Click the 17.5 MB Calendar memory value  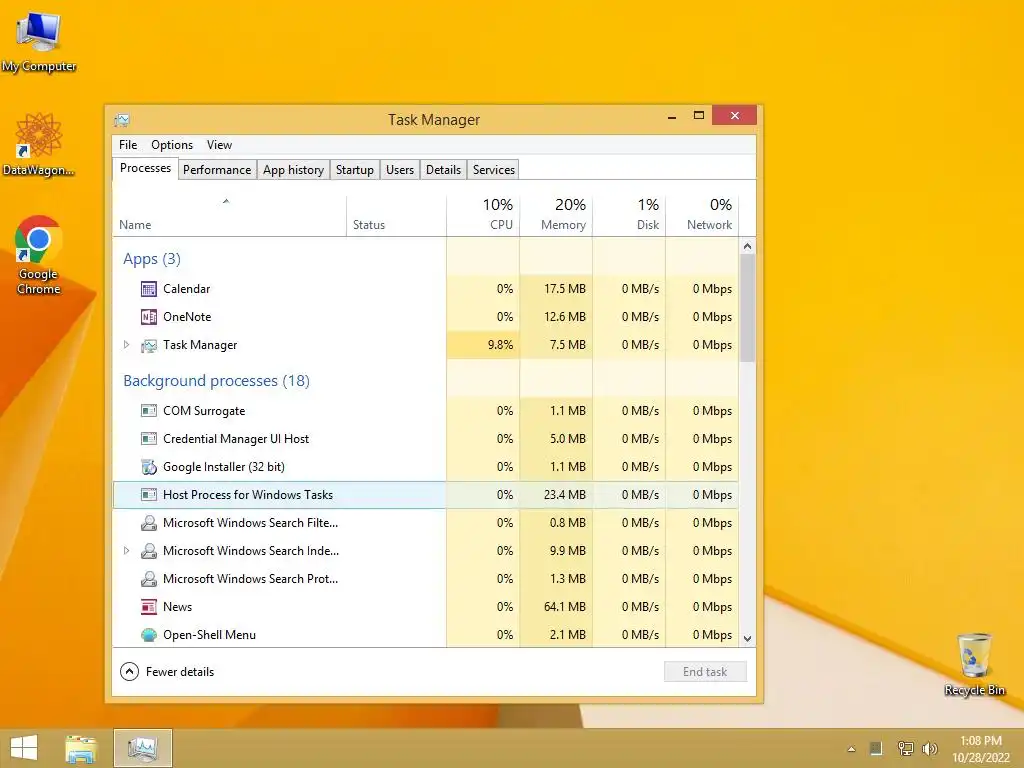564,289
